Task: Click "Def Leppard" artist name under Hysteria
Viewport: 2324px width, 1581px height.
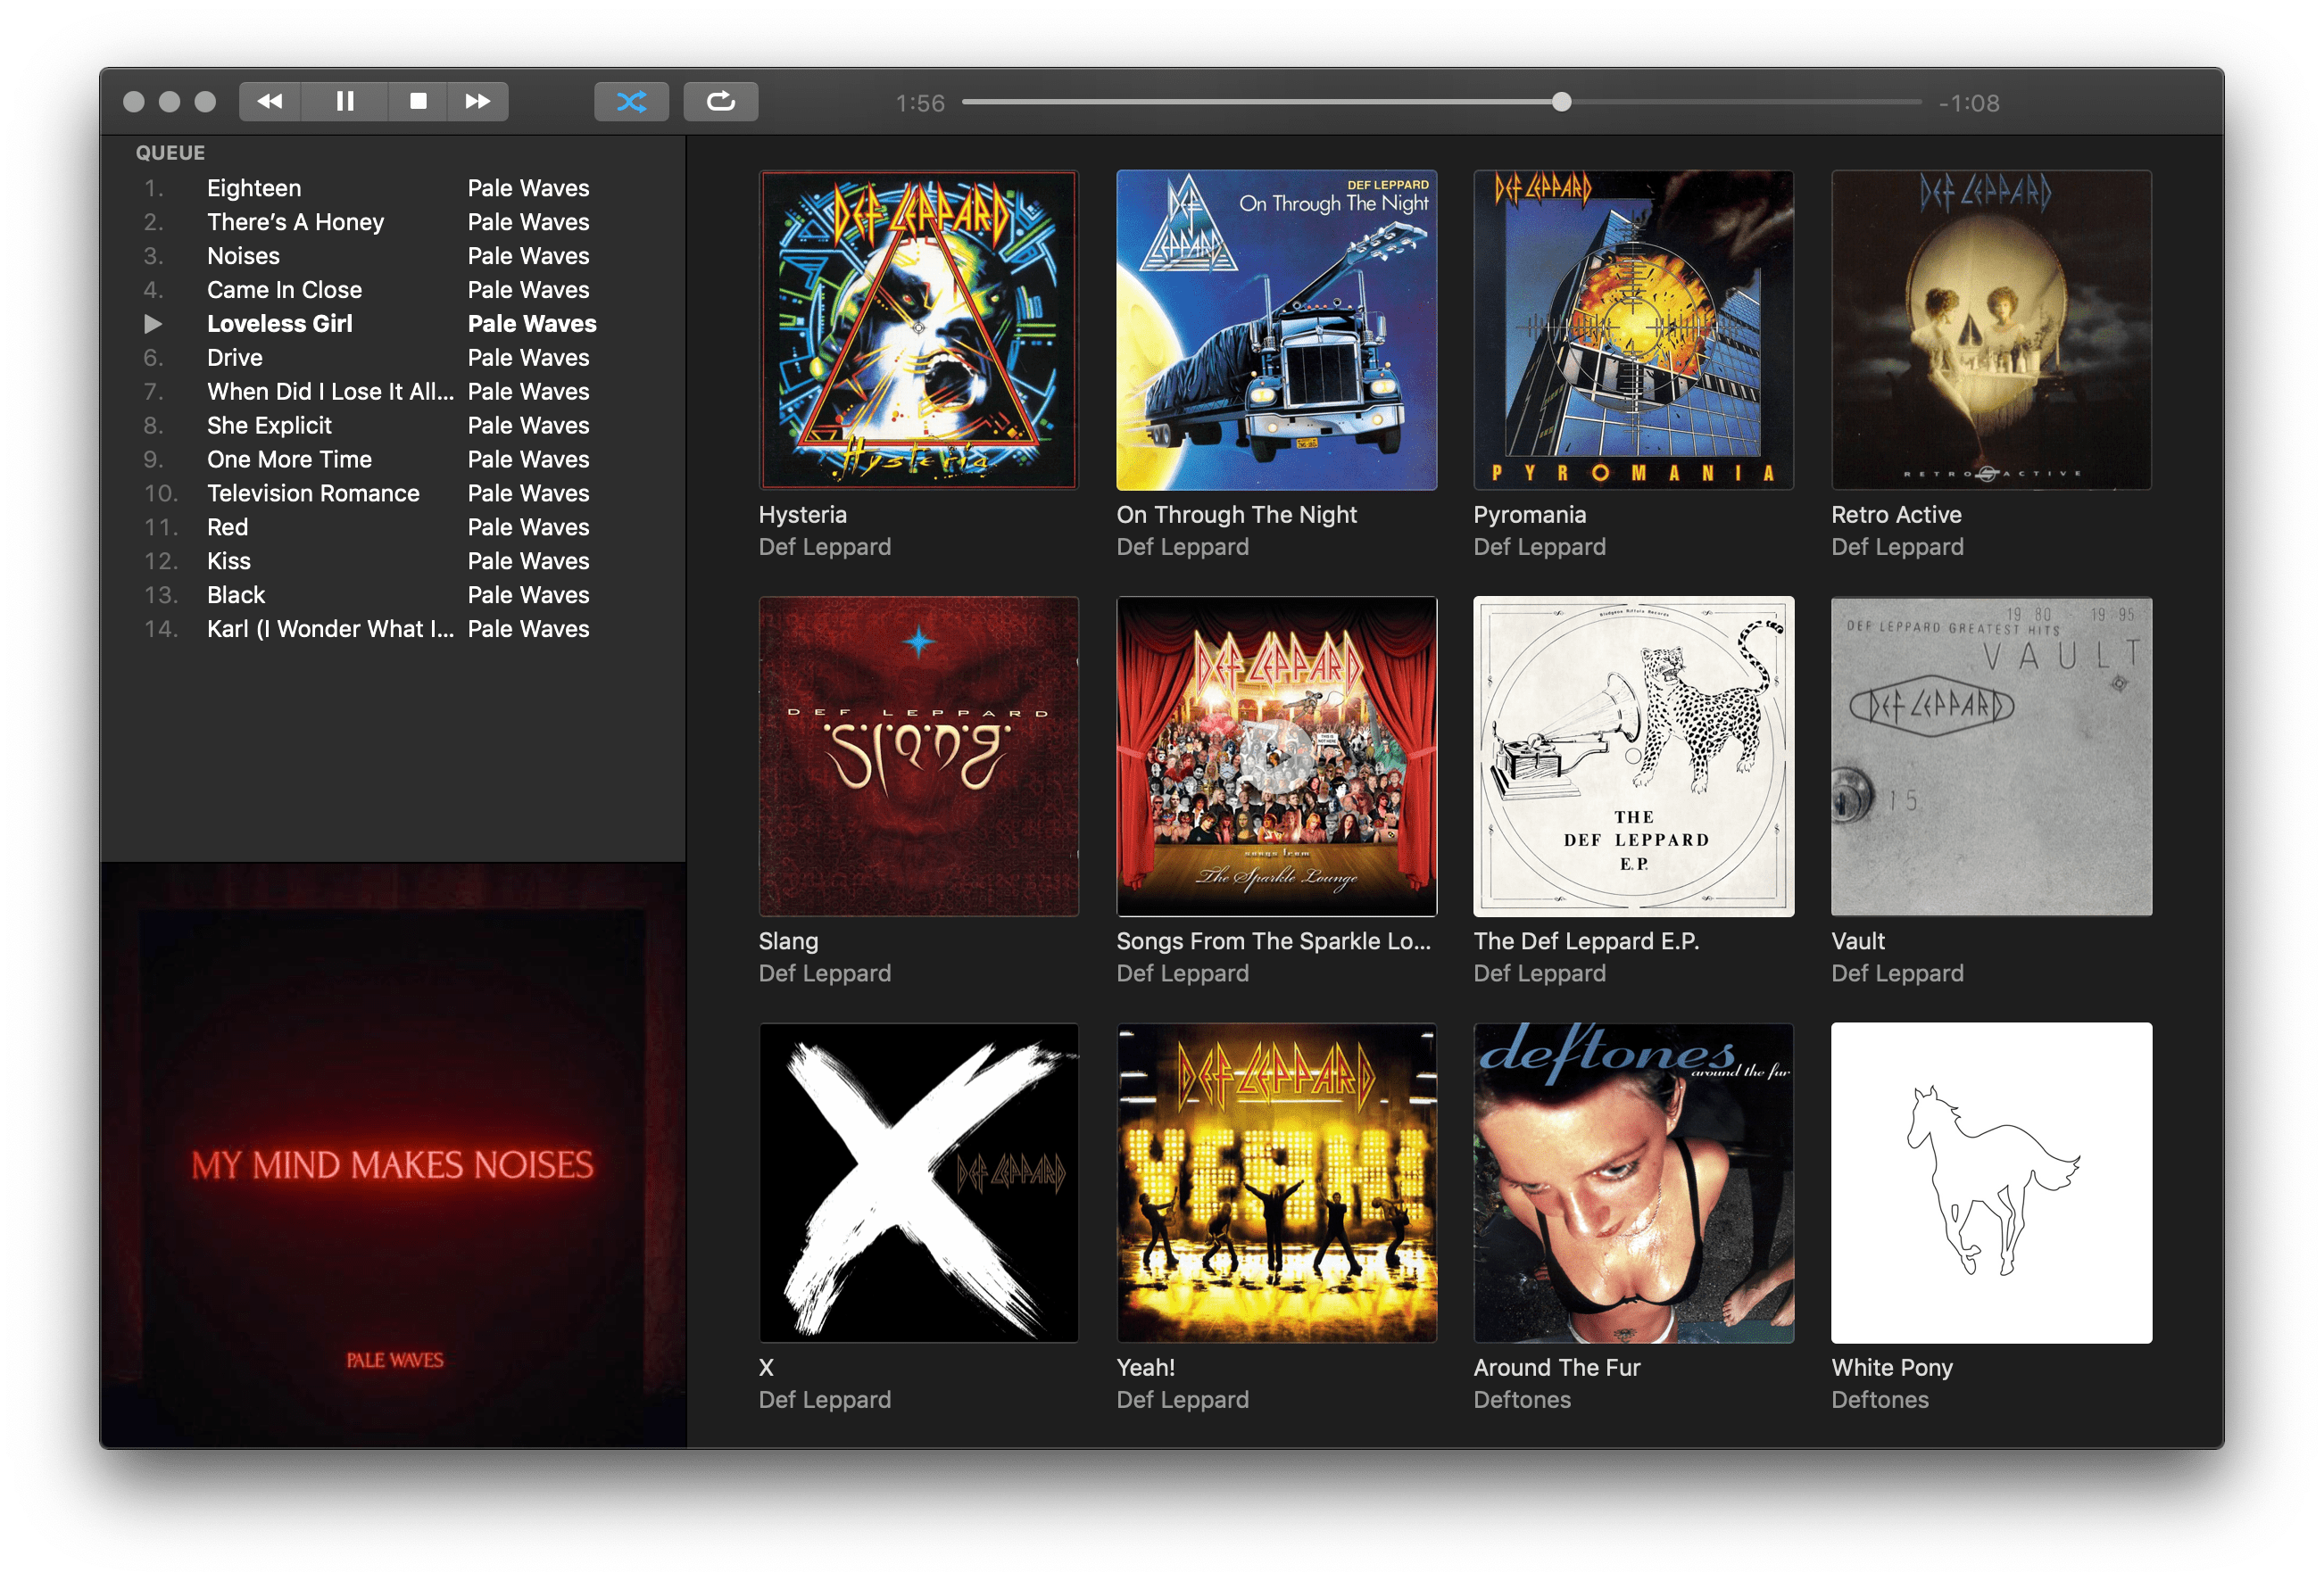Action: coord(824,546)
